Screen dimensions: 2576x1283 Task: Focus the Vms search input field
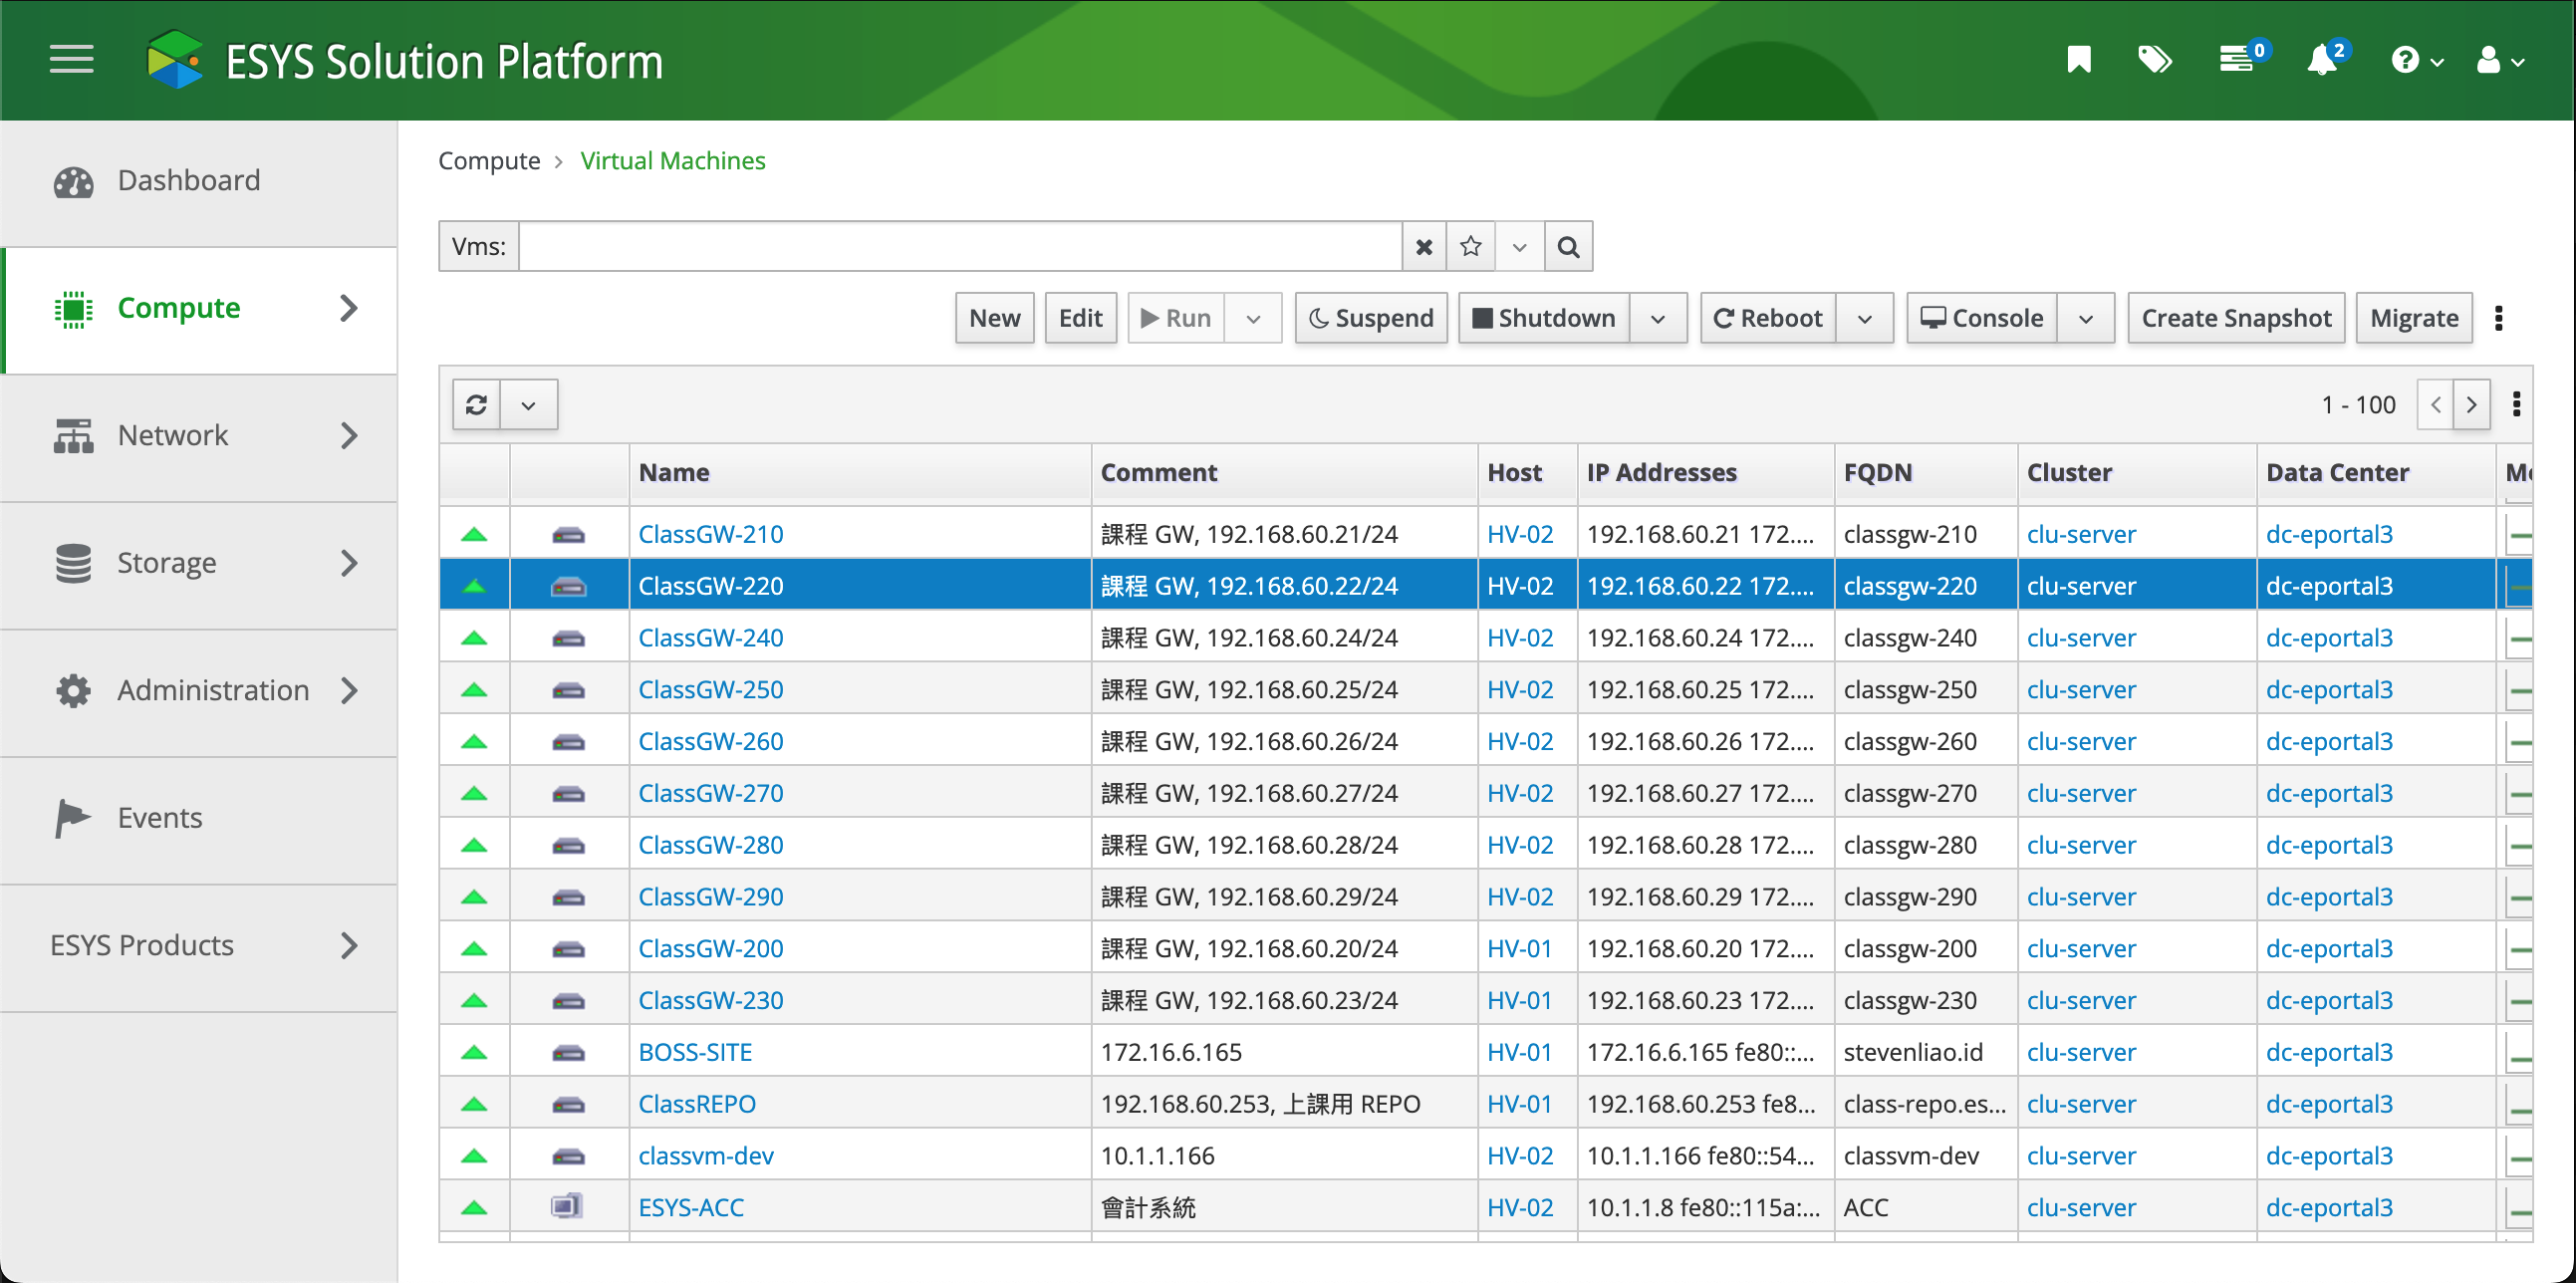960,246
